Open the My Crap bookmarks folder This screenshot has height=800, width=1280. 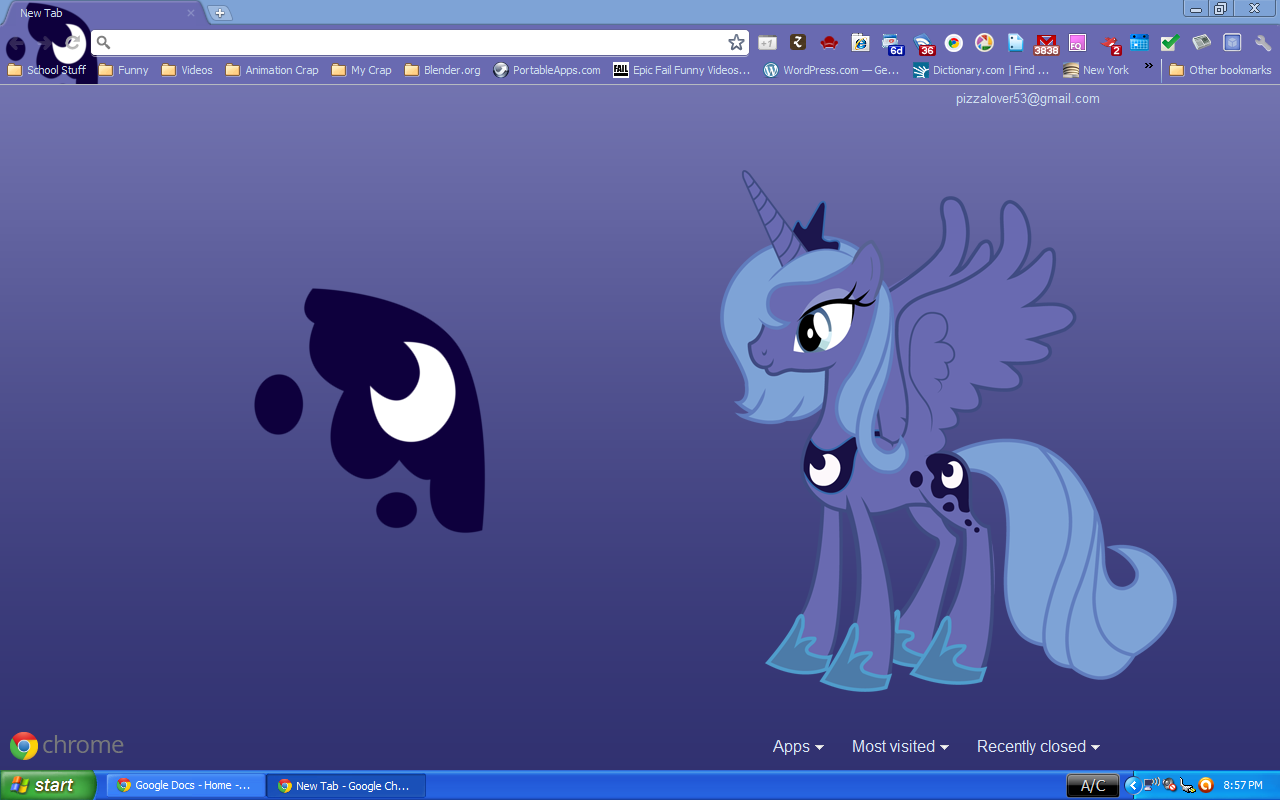pos(361,70)
